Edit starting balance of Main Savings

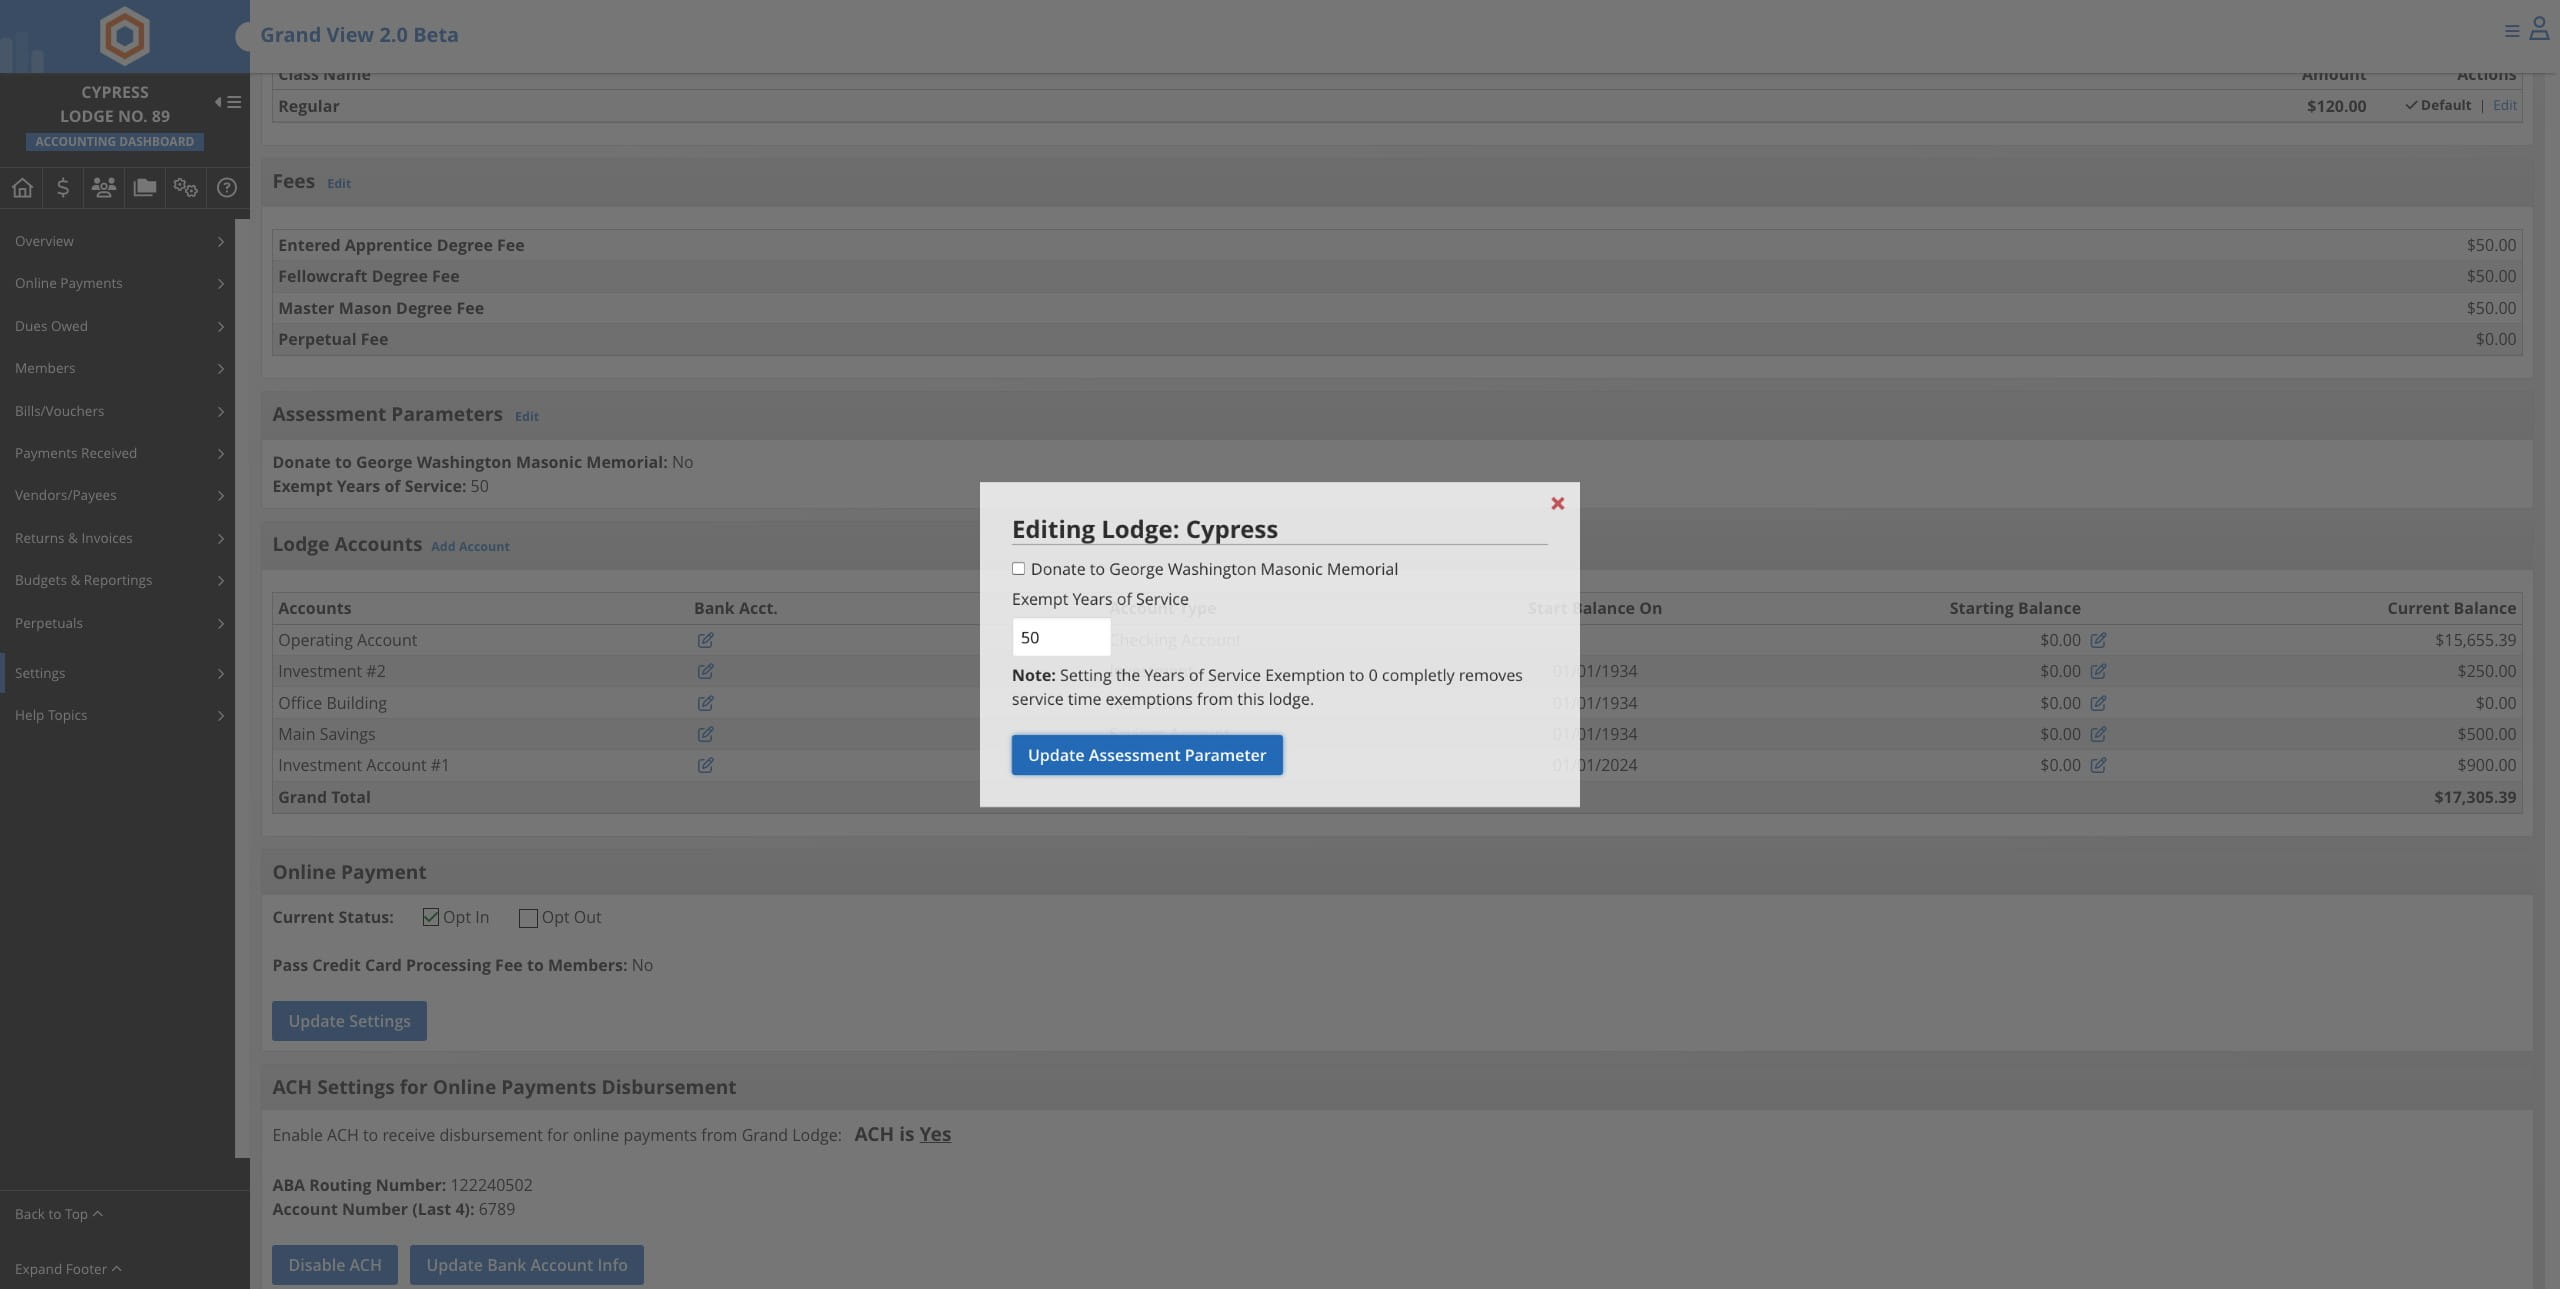point(2098,734)
